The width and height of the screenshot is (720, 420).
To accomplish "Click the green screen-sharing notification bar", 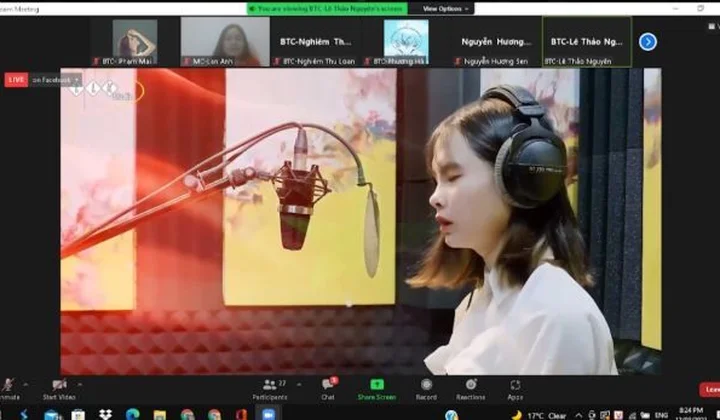I will 327,9.
